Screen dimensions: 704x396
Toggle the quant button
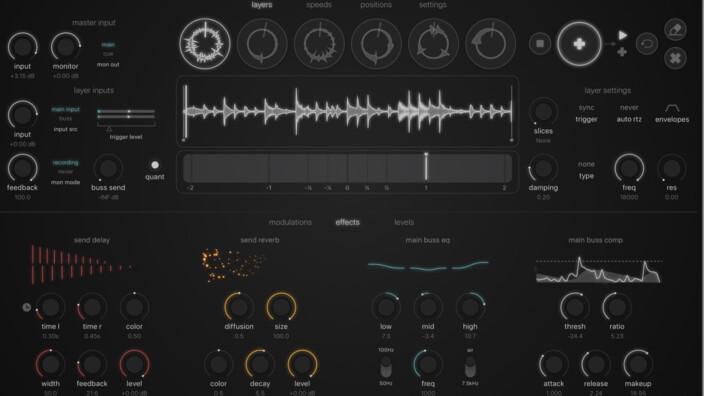(x=154, y=165)
